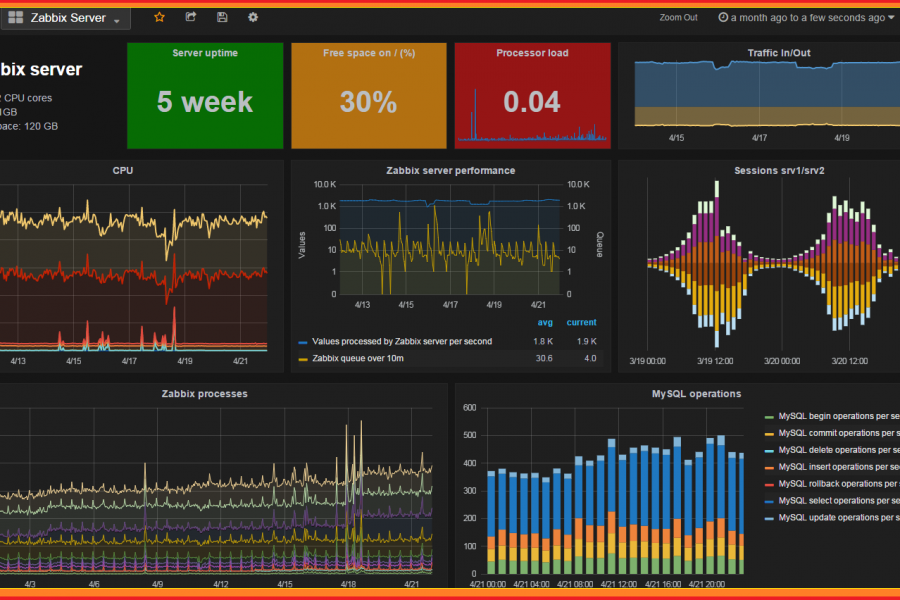Click the Values y-axis label

[x=302, y=245]
